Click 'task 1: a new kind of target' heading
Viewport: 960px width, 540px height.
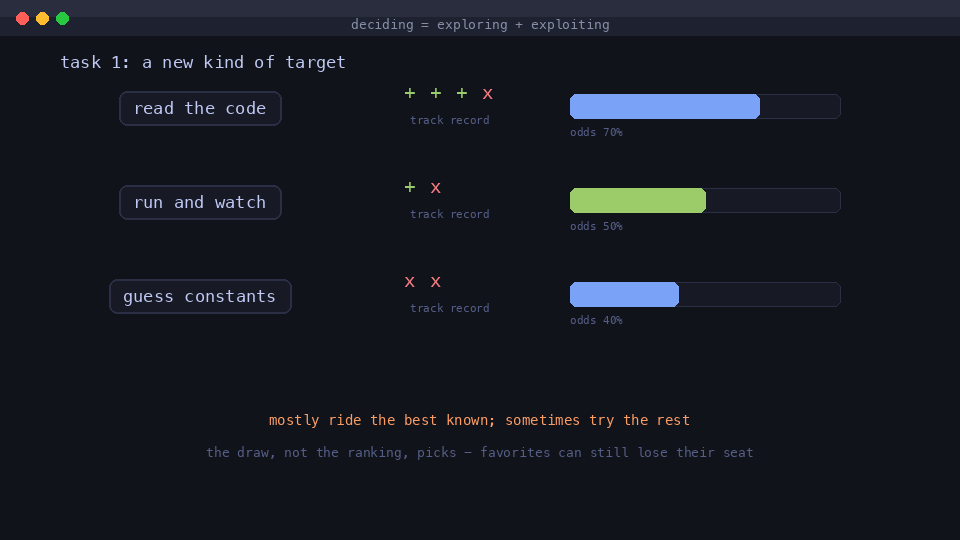tap(203, 62)
